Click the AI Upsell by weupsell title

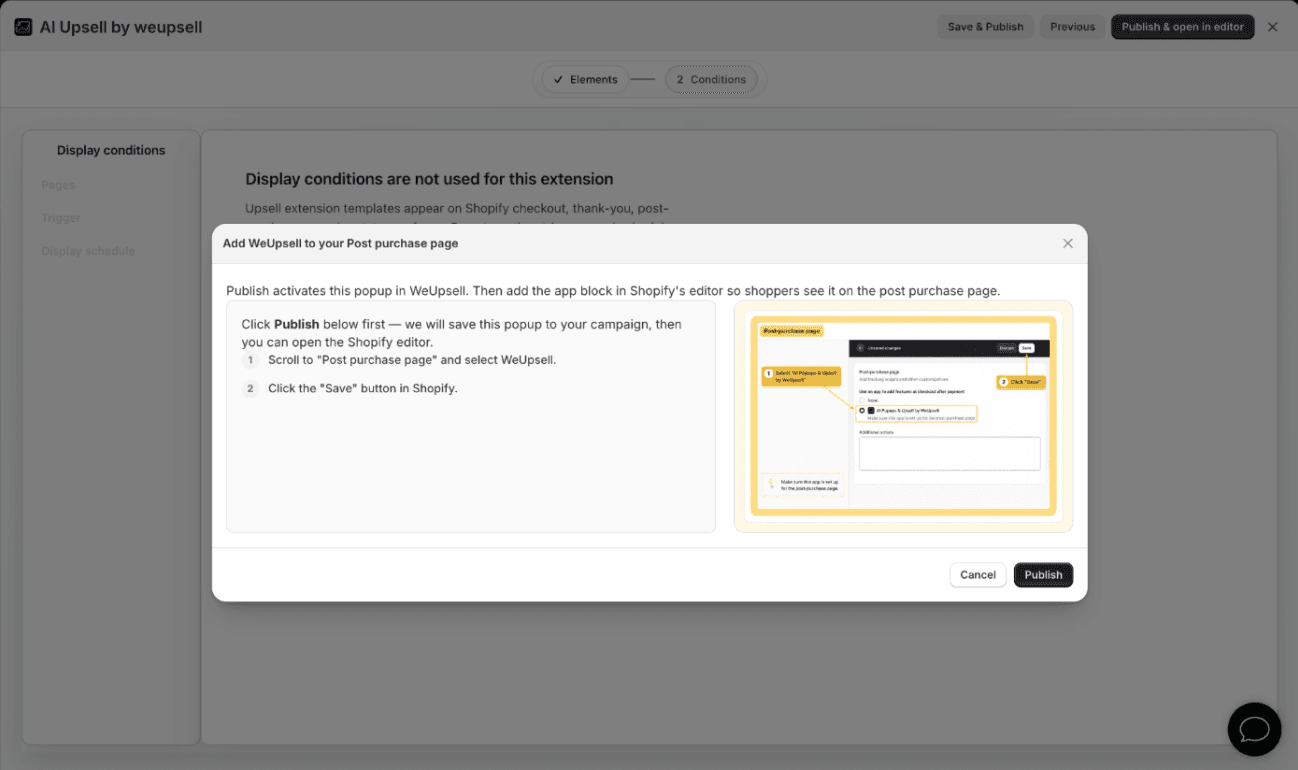[121, 27]
